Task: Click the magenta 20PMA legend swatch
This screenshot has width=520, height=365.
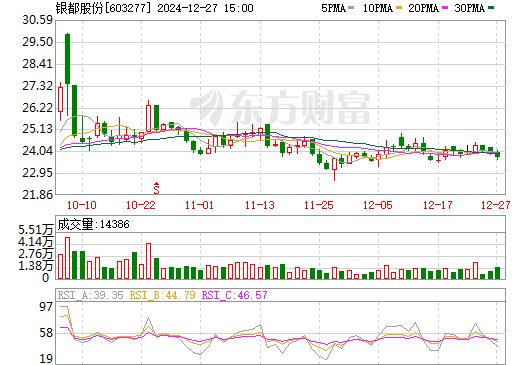Action: [445, 8]
